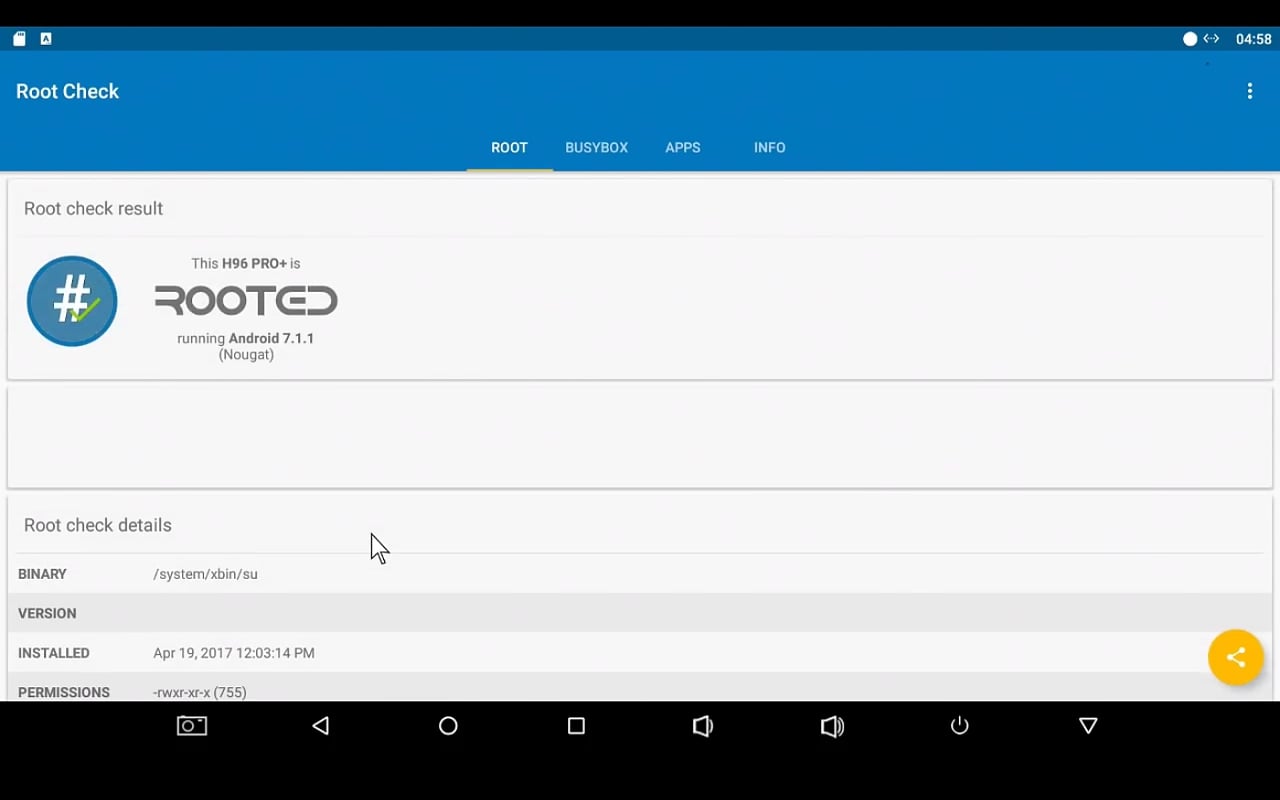Open the overflow menu in Root Check
This screenshot has height=800, width=1280.
(x=1249, y=90)
